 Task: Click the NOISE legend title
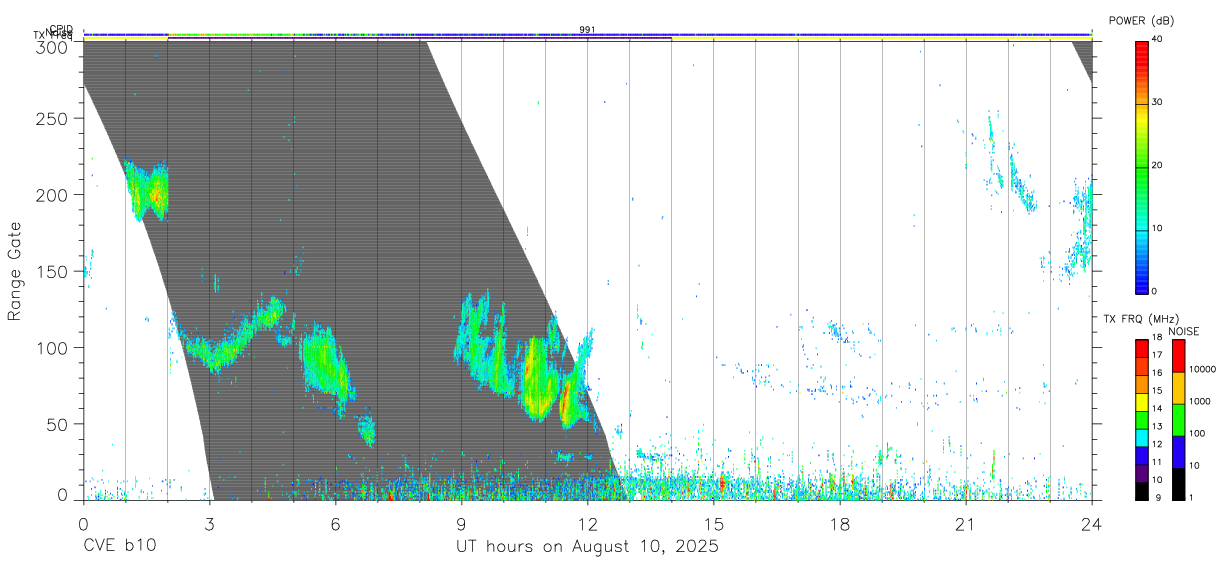point(1184,332)
